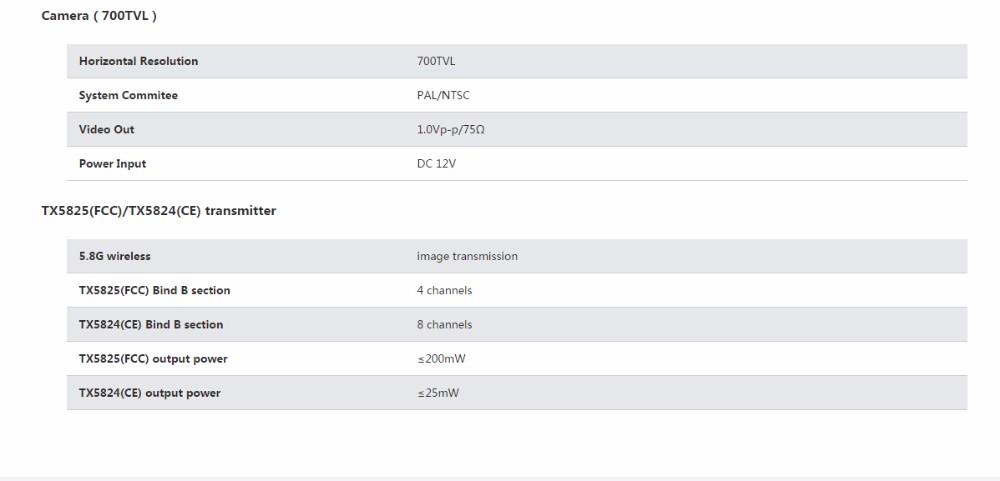Click the Camera ( 700TVL ) heading
Image resolution: width=1000 pixels, height=481 pixels.
coord(99,16)
